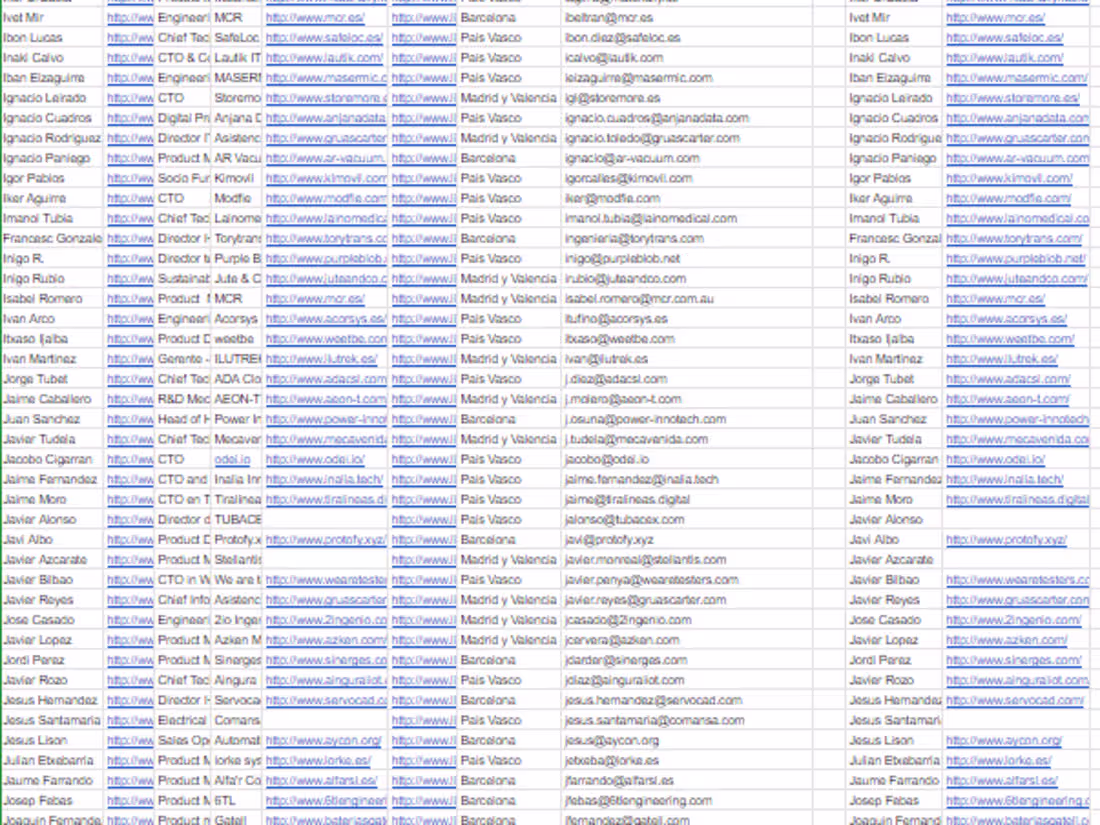
Task: Open the modfie.com link beside the Modfie company cell
Action: coord(326,199)
